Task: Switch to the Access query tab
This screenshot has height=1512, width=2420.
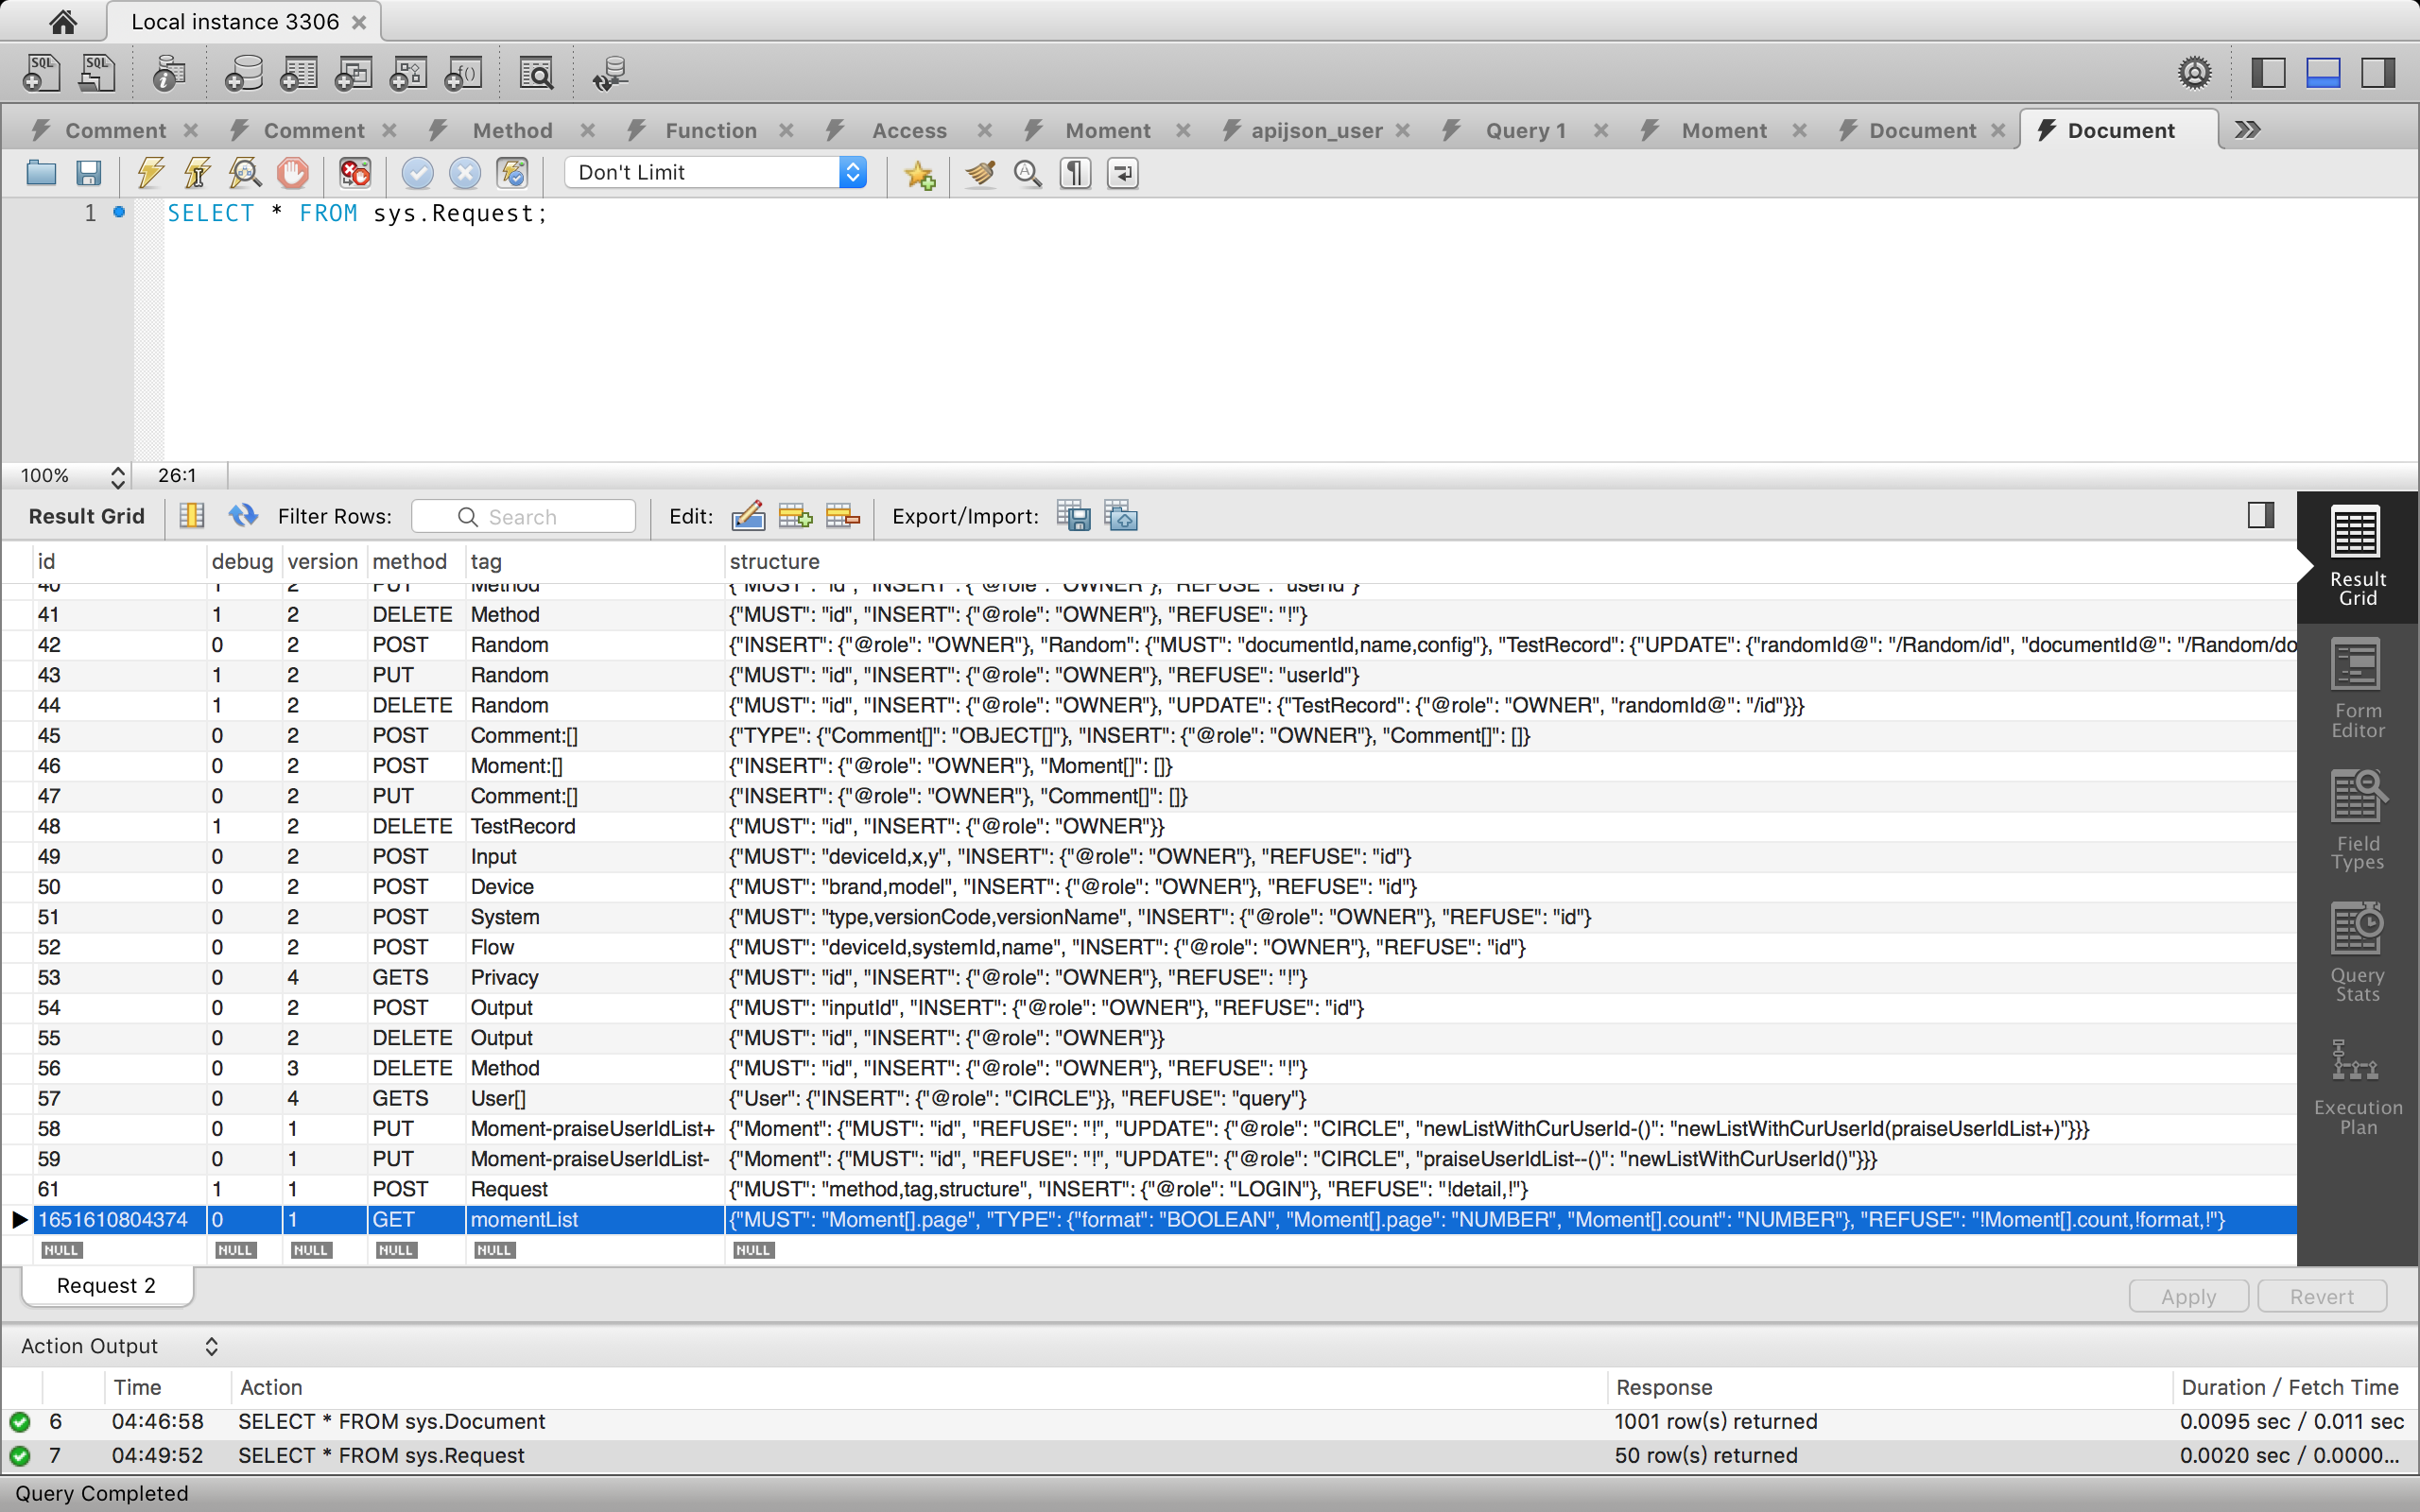Action: tap(909, 130)
